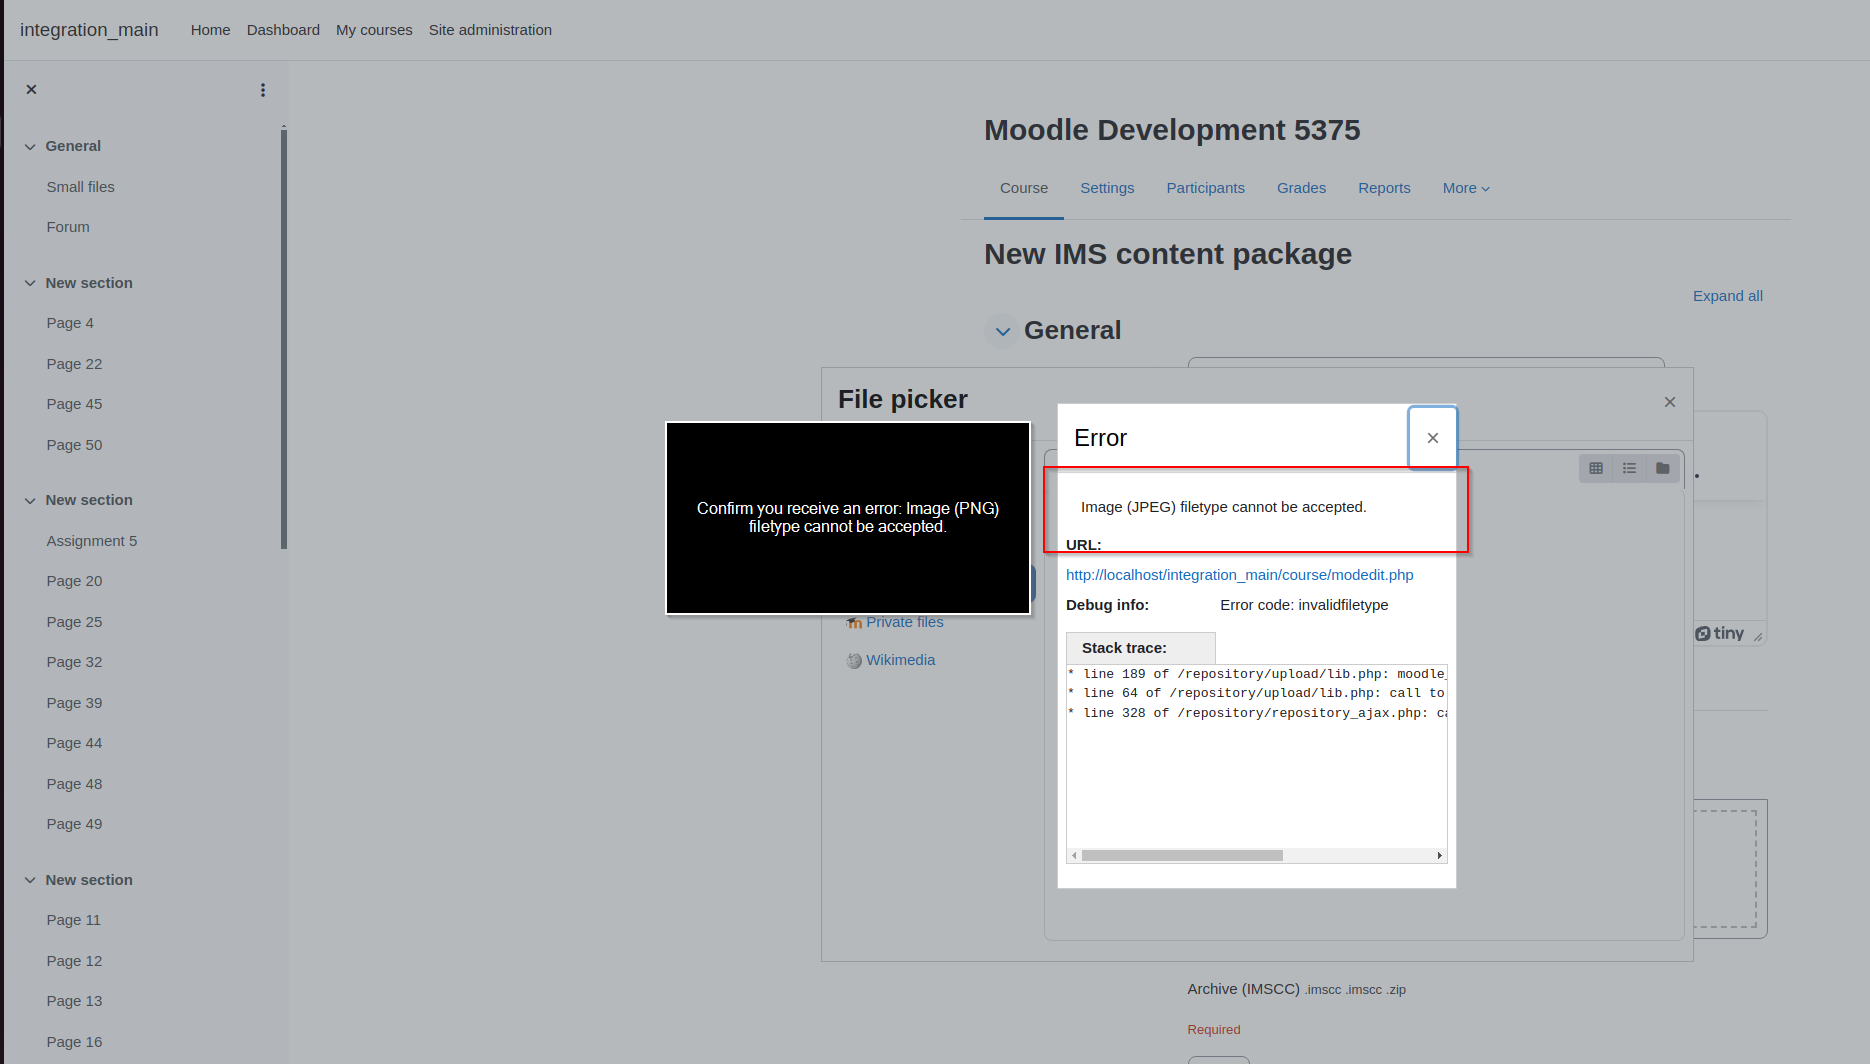Click stack trace line 328 entry
The height and width of the screenshot is (1064, 1870).
[x=1257, y=713]
